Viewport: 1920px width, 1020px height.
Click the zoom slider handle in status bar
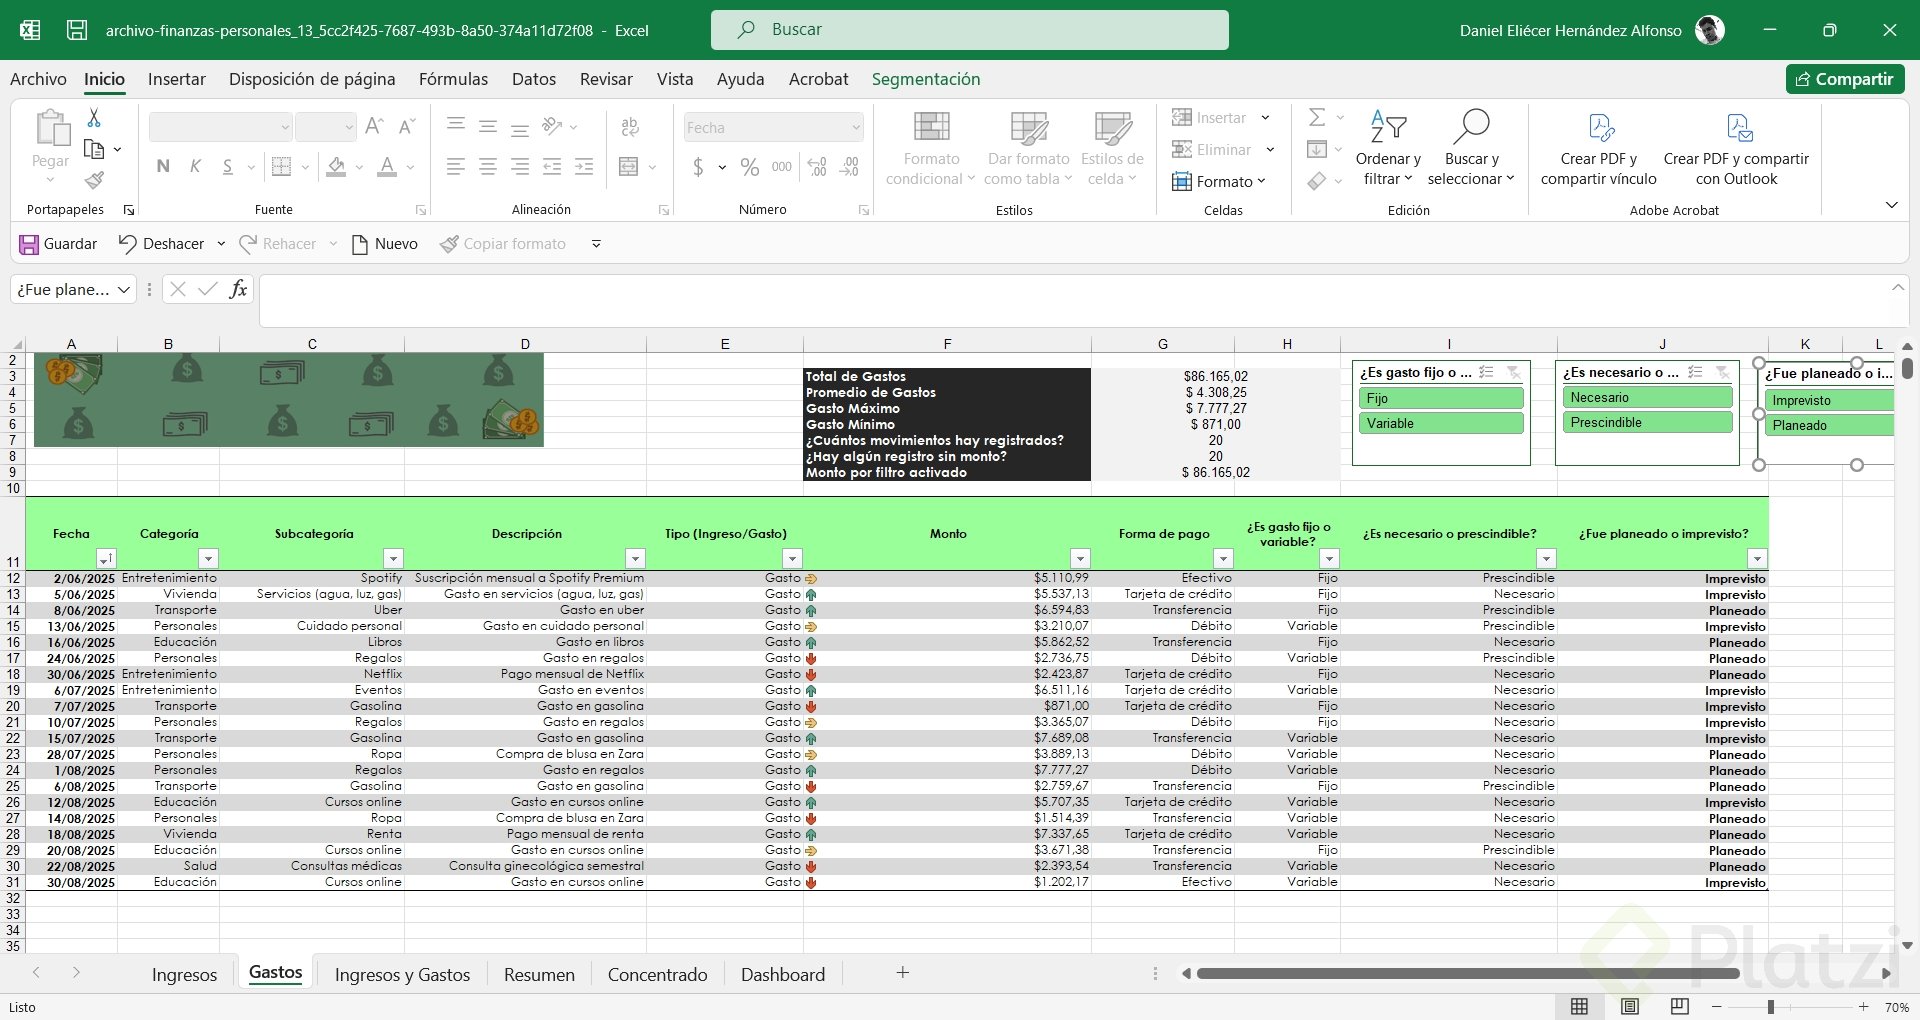click(x=1770, y=1007)
